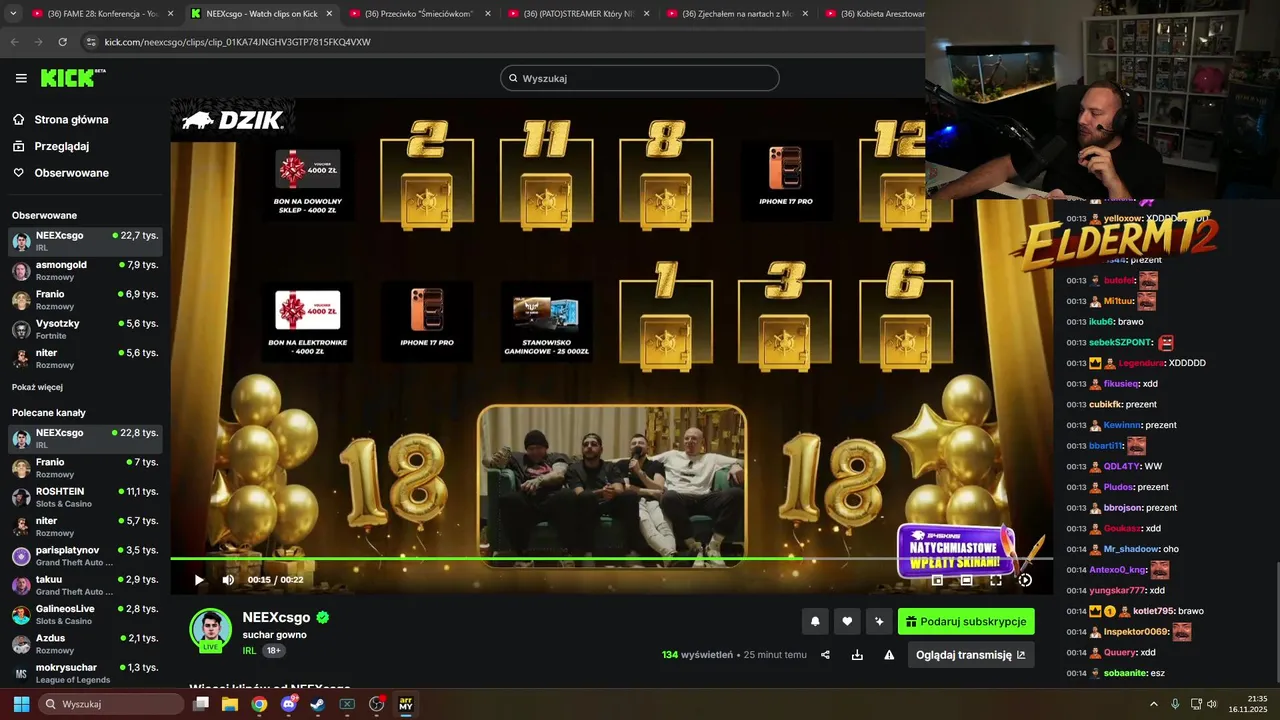Screen dimensions: 1280x720
Task: Open playback settings circular icon in player
Action: pos(1025,580)
